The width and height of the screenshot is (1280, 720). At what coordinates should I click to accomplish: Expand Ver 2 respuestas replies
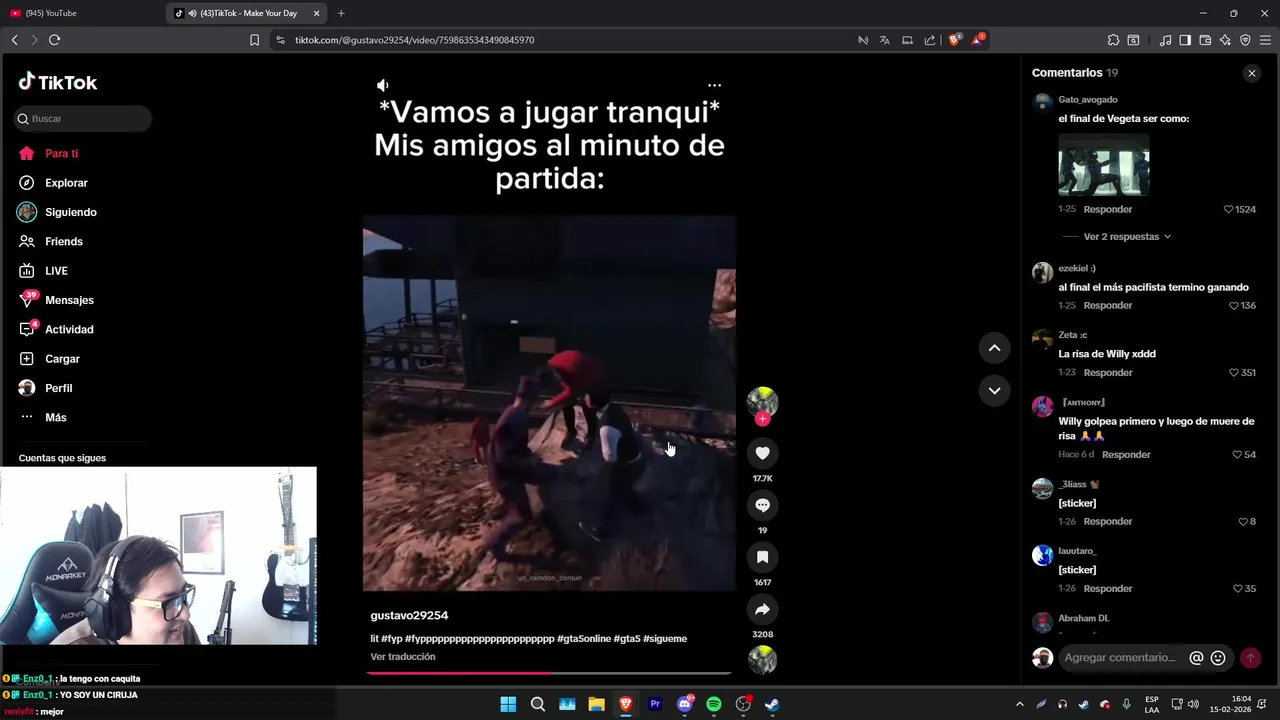point(1127,237)
